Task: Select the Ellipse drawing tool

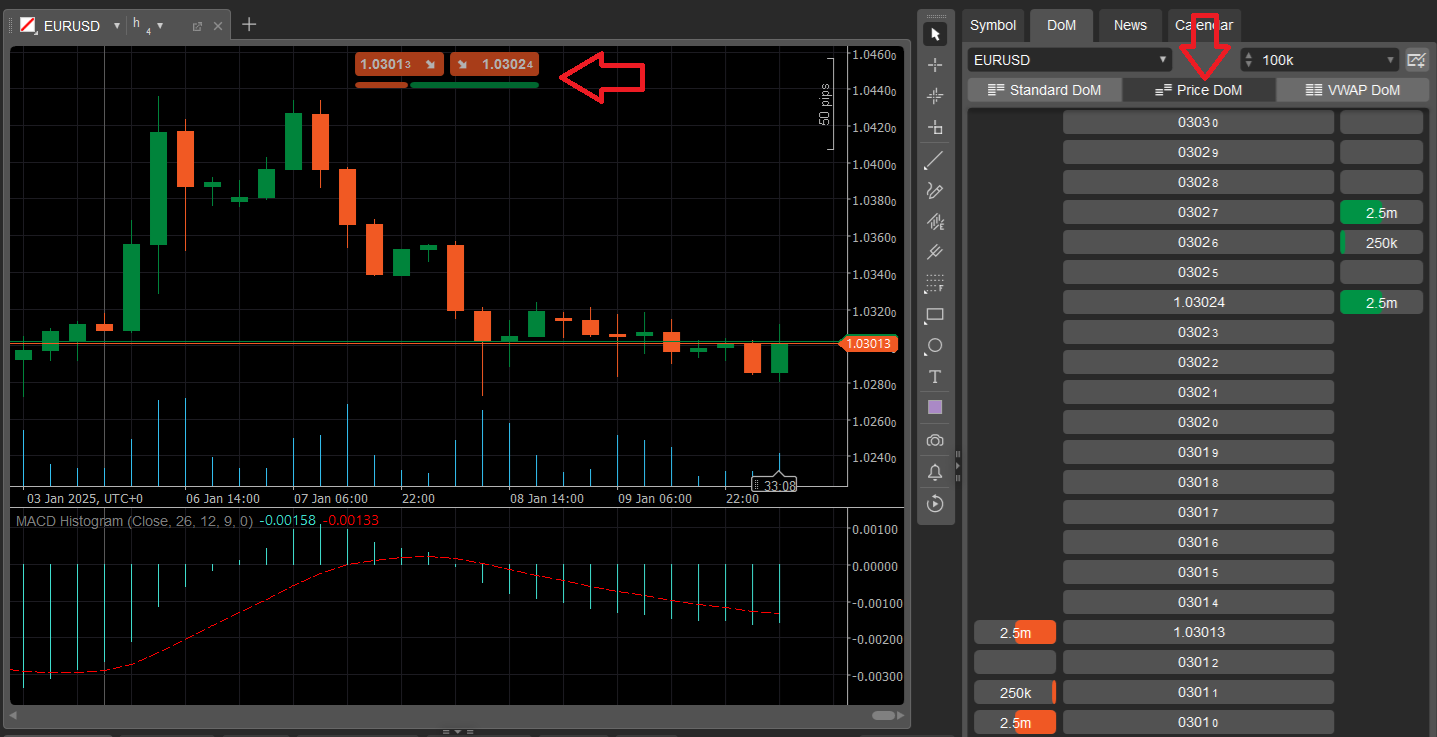Action: pyautogui.click(x=935, y=346)
